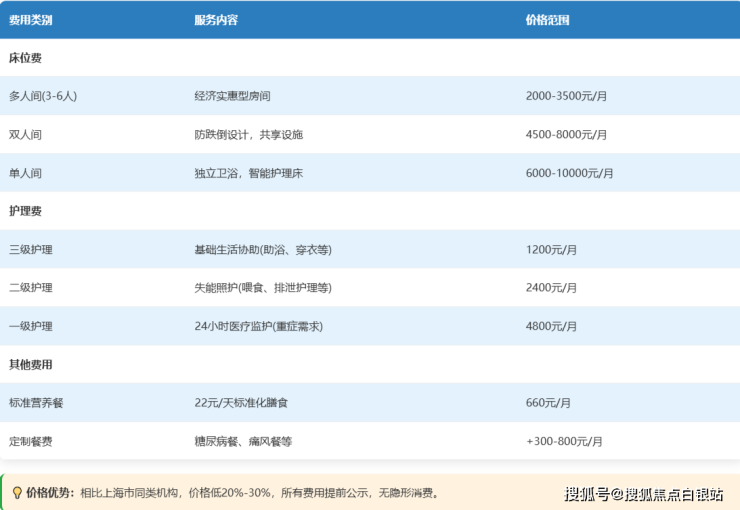Click the 价格范围 column header
This screenshot has height=510, width=740.
click(x=547, y=20)
